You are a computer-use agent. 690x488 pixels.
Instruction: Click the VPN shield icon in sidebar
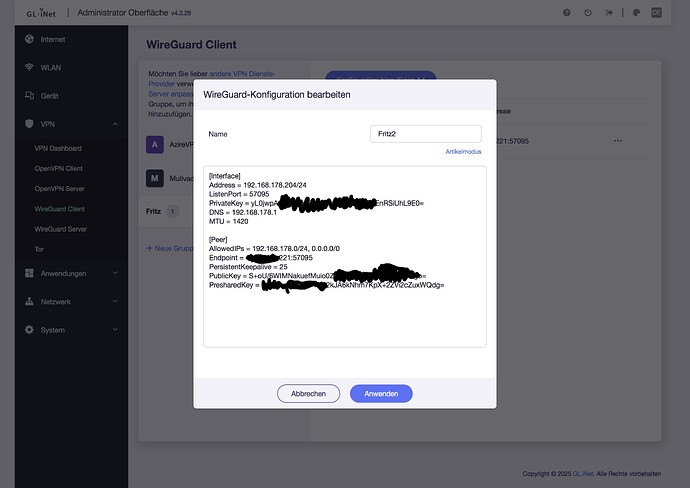click(29, 124)
